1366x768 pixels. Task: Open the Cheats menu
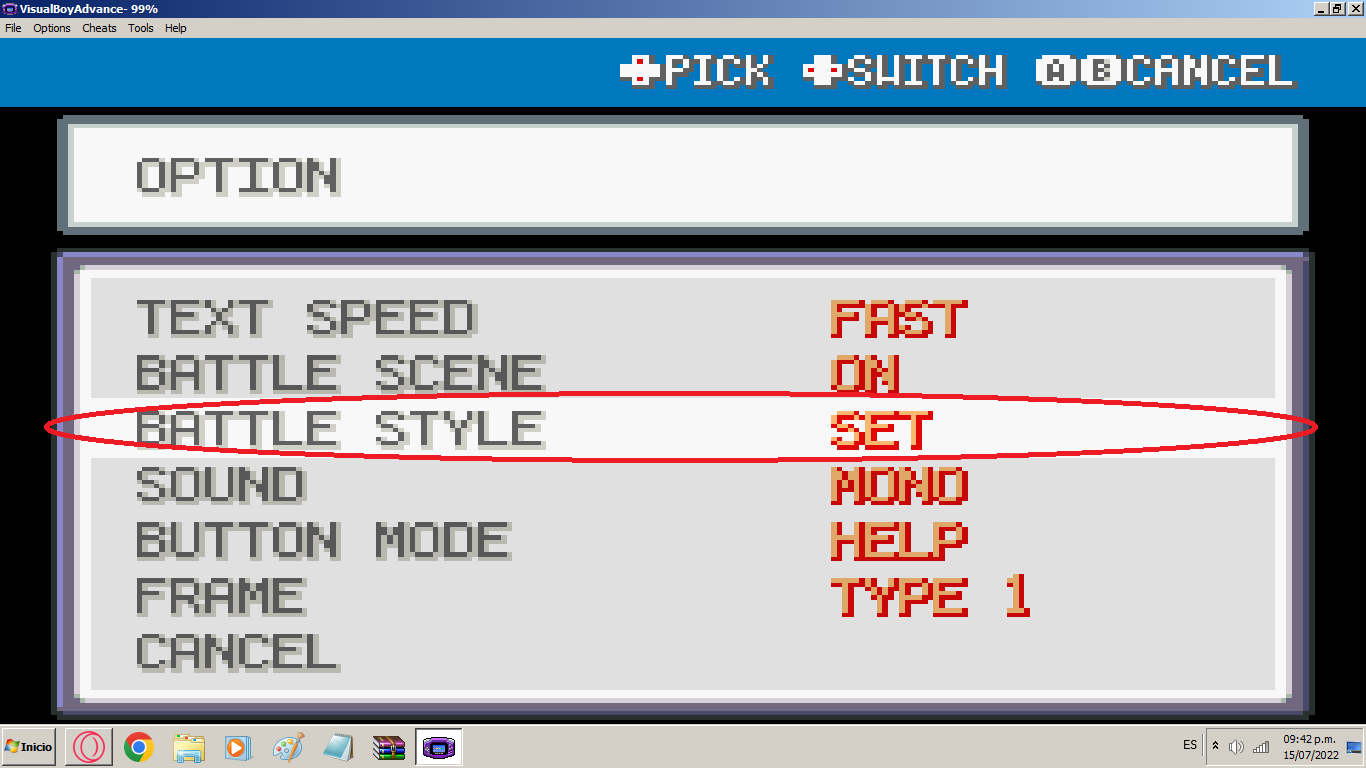point(99,28)
